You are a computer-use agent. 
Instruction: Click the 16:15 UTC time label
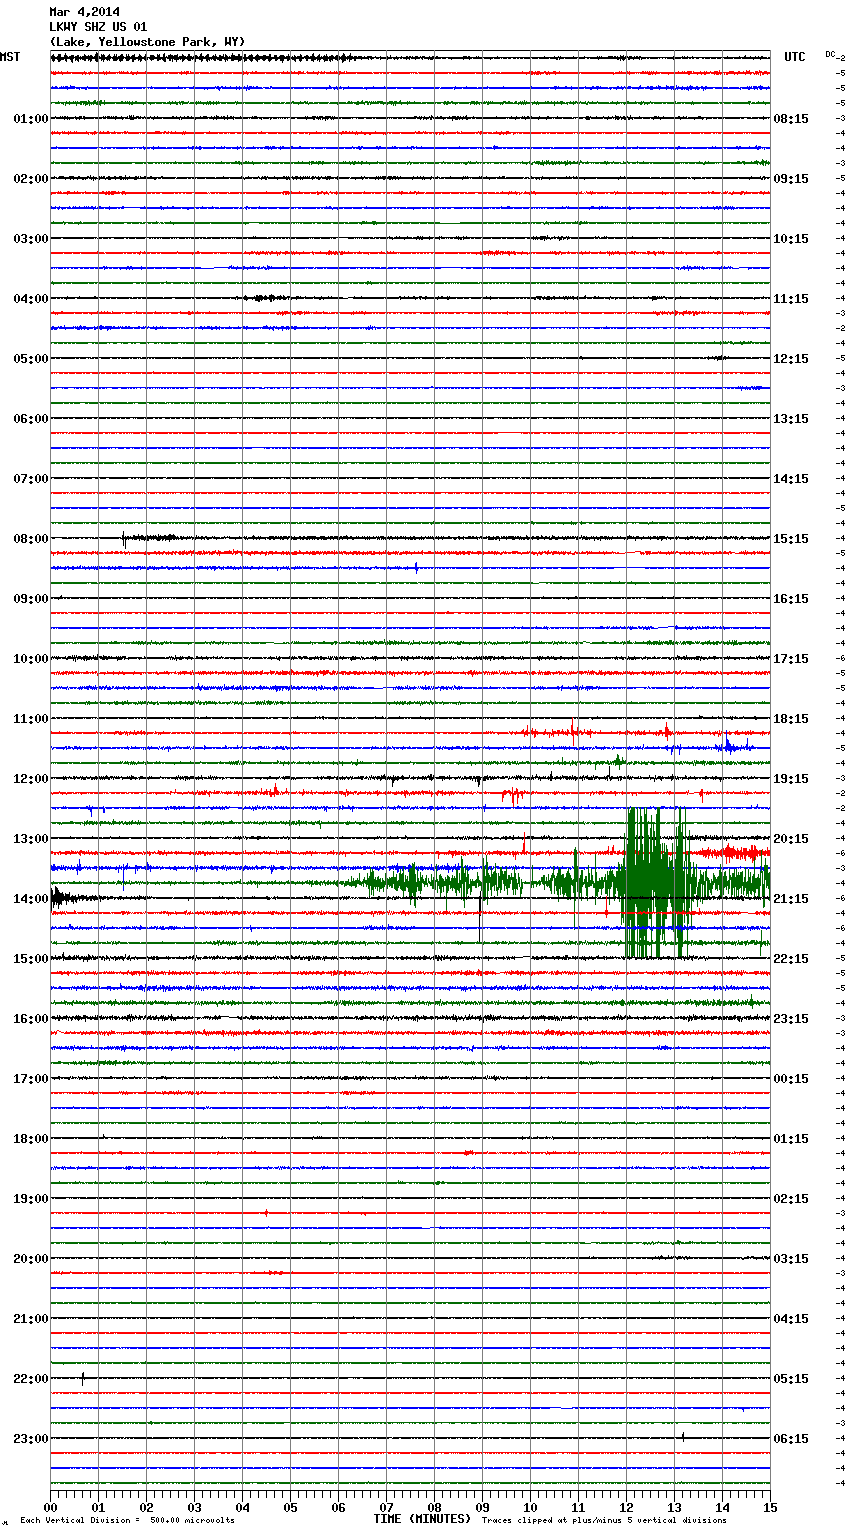pos(791,599)
